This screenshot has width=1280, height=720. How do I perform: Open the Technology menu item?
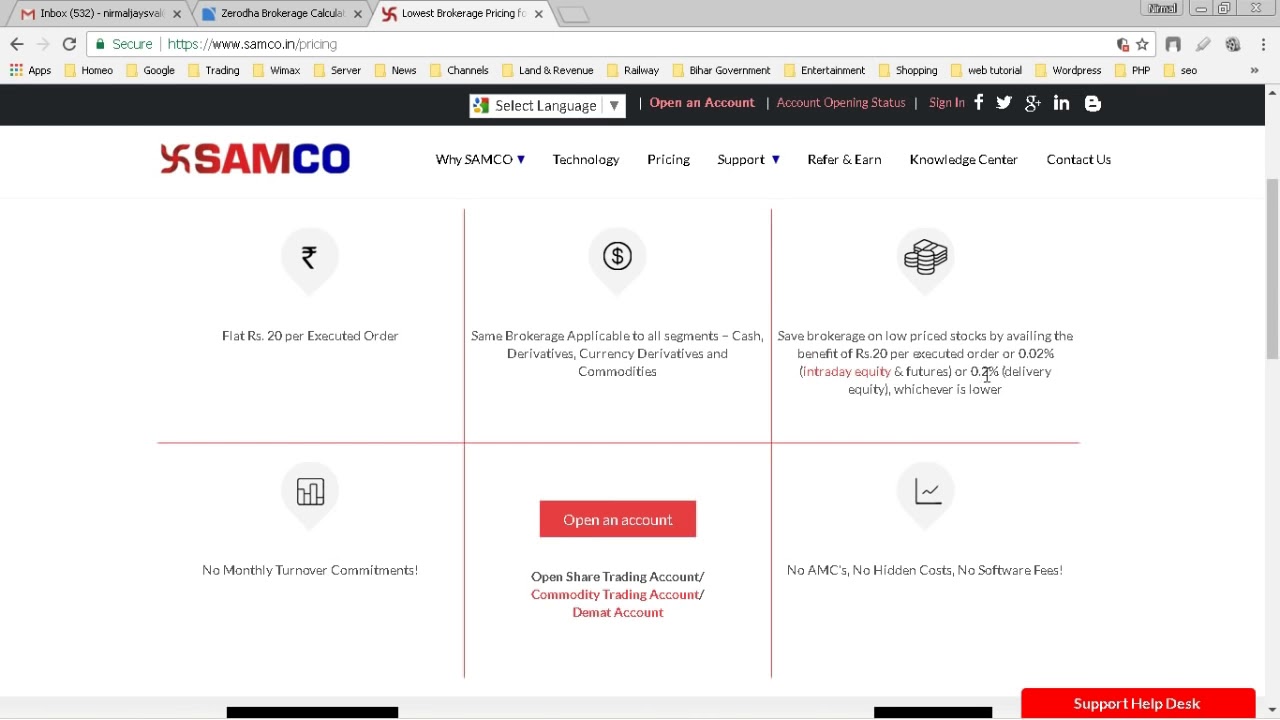(586, 159)
